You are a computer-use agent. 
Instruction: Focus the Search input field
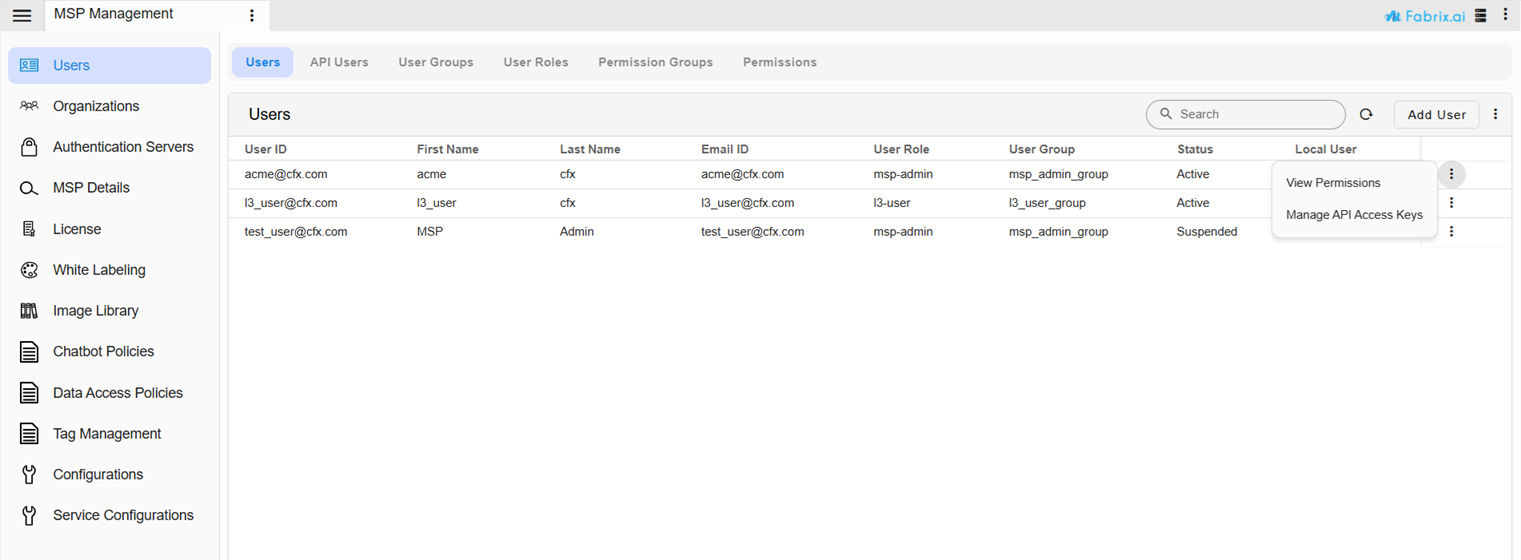1246,114
